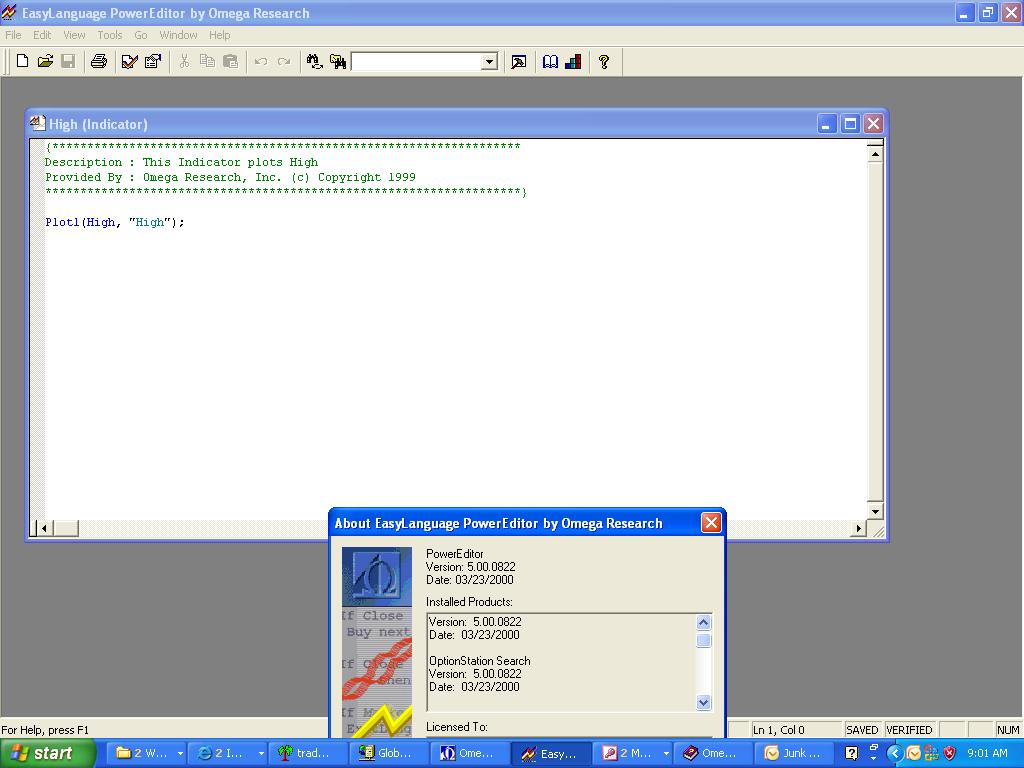
Task: Click the Copy toolbar icon
Action: coord(207,61)
